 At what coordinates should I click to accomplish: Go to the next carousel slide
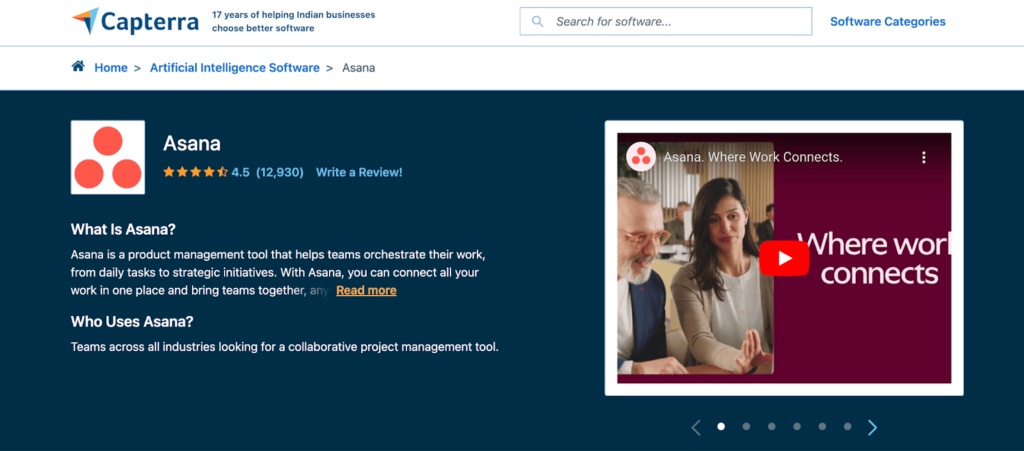(872, 428)
